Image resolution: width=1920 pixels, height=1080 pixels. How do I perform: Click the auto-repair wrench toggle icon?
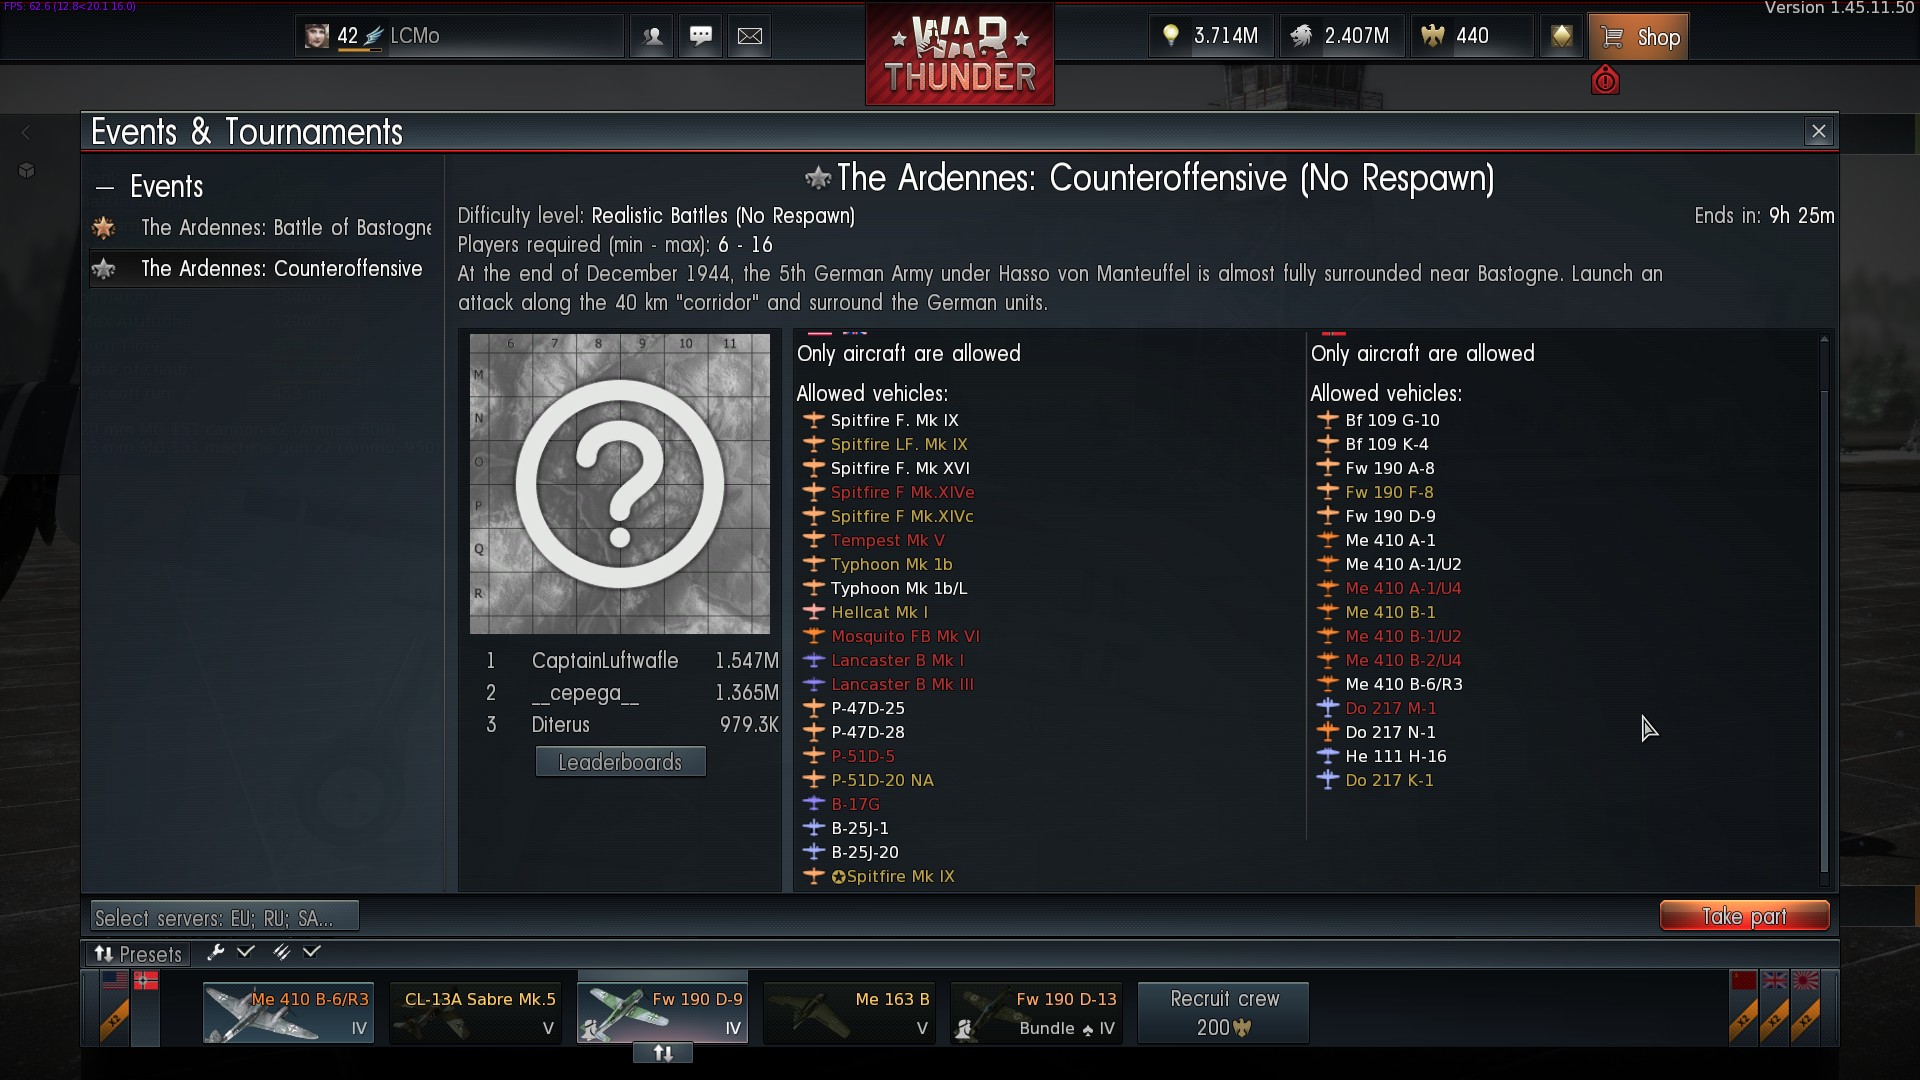click(x=215, y=952)
